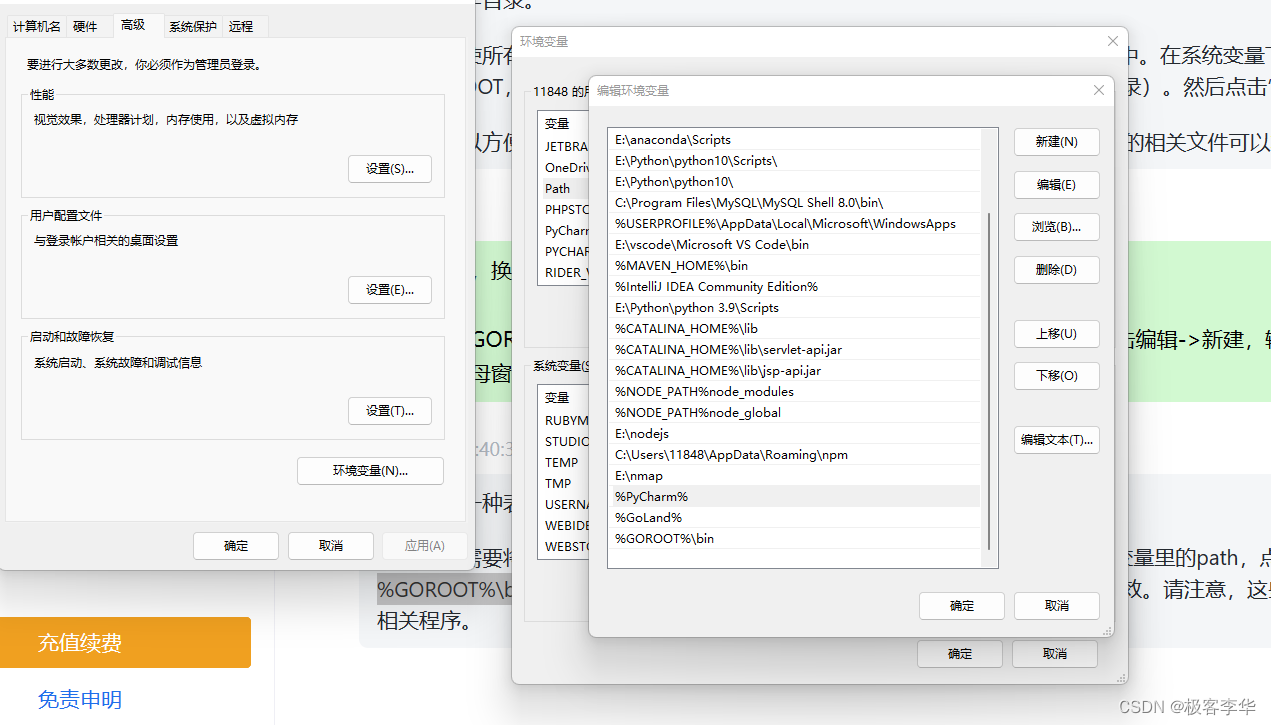Select E:\Python\python 3.9\Scripts entry
1271x725 pixels.
[794, 308]
